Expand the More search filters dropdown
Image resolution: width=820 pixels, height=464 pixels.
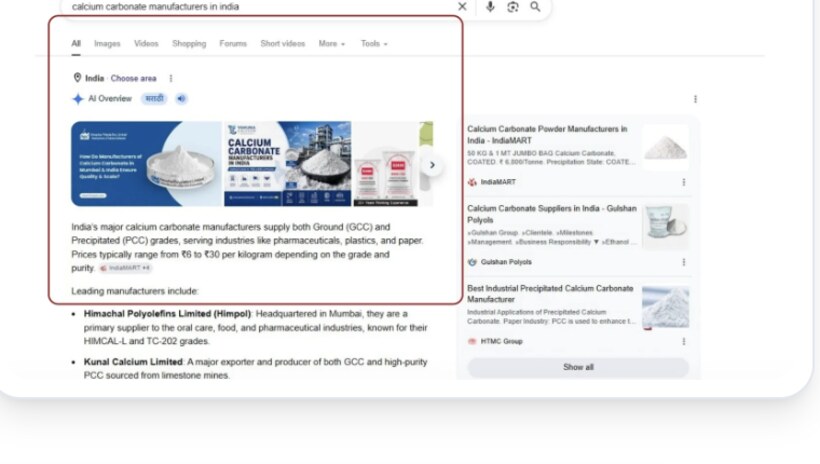tap(332, 44)
